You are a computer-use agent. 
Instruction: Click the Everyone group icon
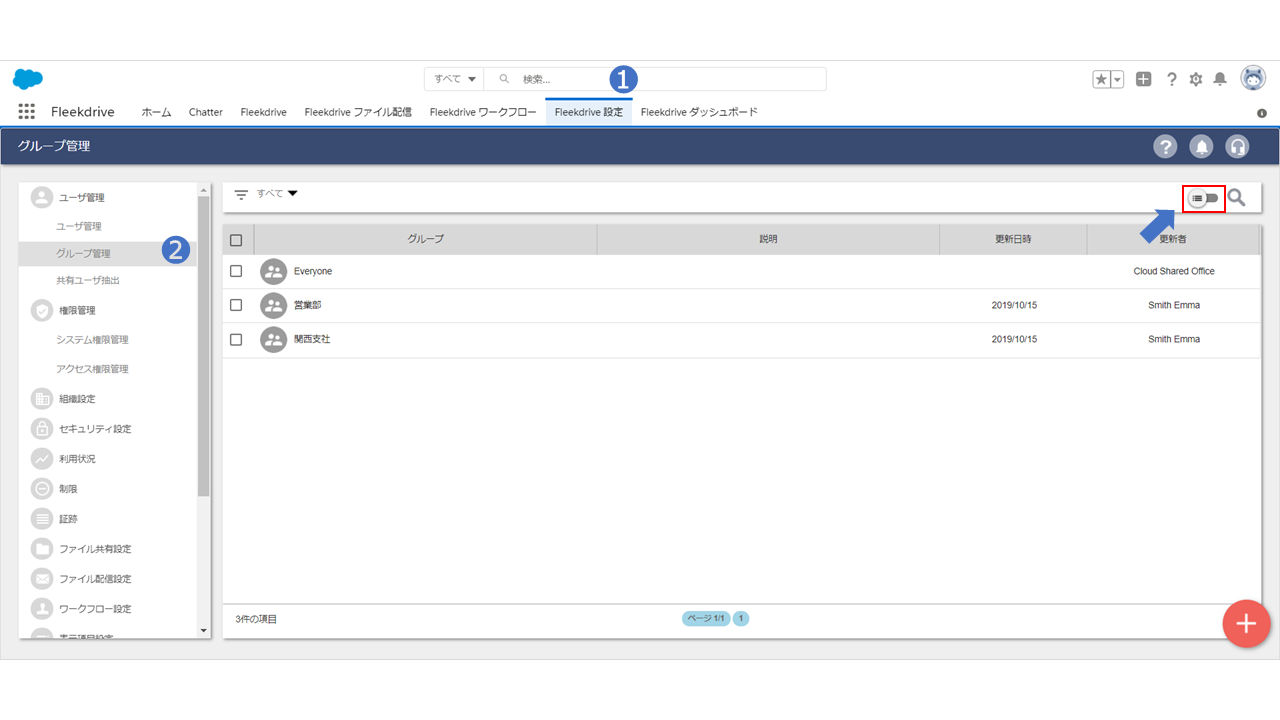pyautogui.click(x=273, y=272)
